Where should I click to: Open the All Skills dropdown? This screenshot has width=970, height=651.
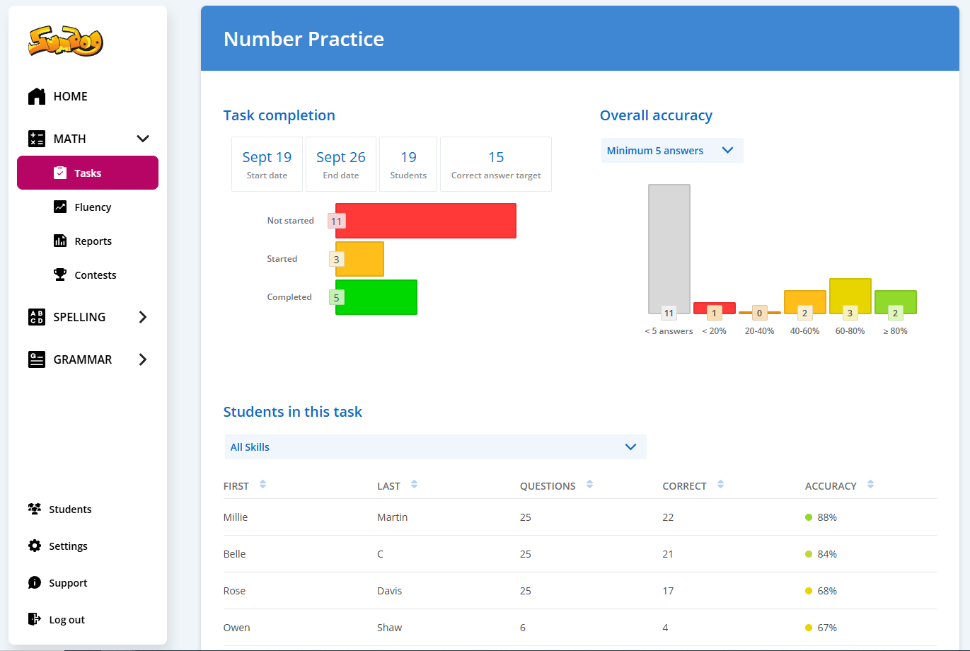[x=434, y=447]
